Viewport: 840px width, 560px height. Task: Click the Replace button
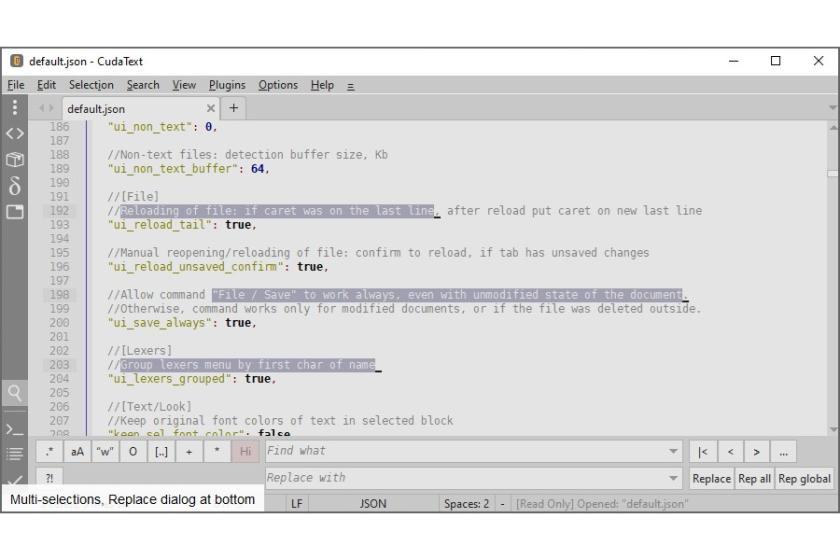(711, 479)
